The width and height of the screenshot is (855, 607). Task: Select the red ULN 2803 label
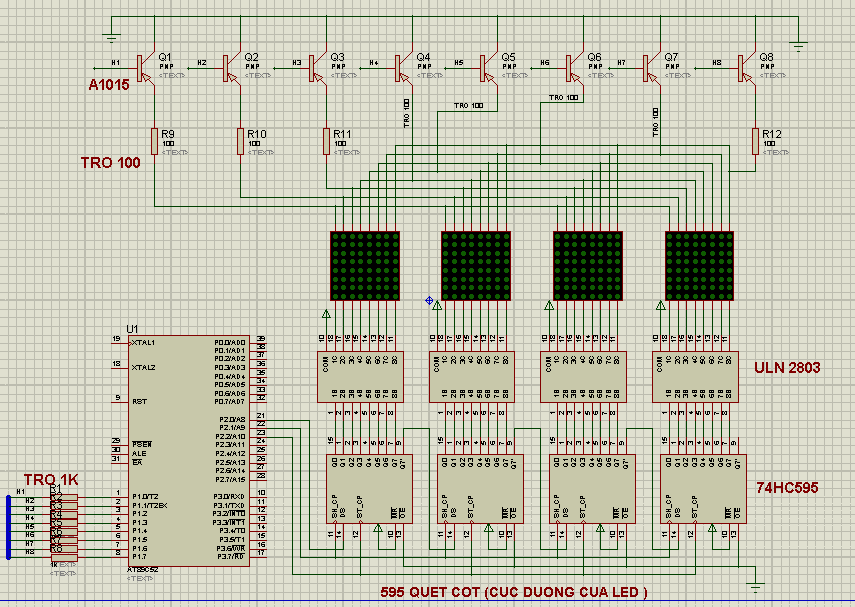tap(787, 368)
